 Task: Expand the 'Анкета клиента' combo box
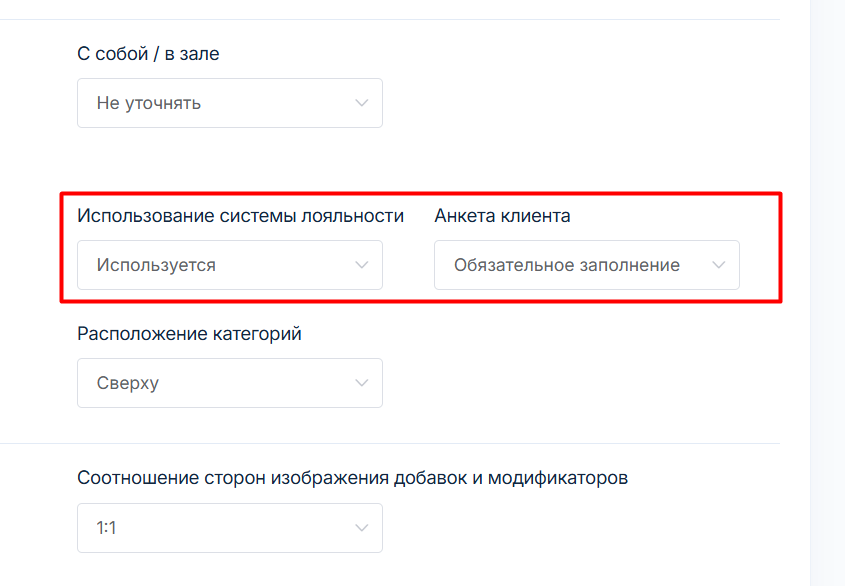pyautogui.click(x=586, y=265)
